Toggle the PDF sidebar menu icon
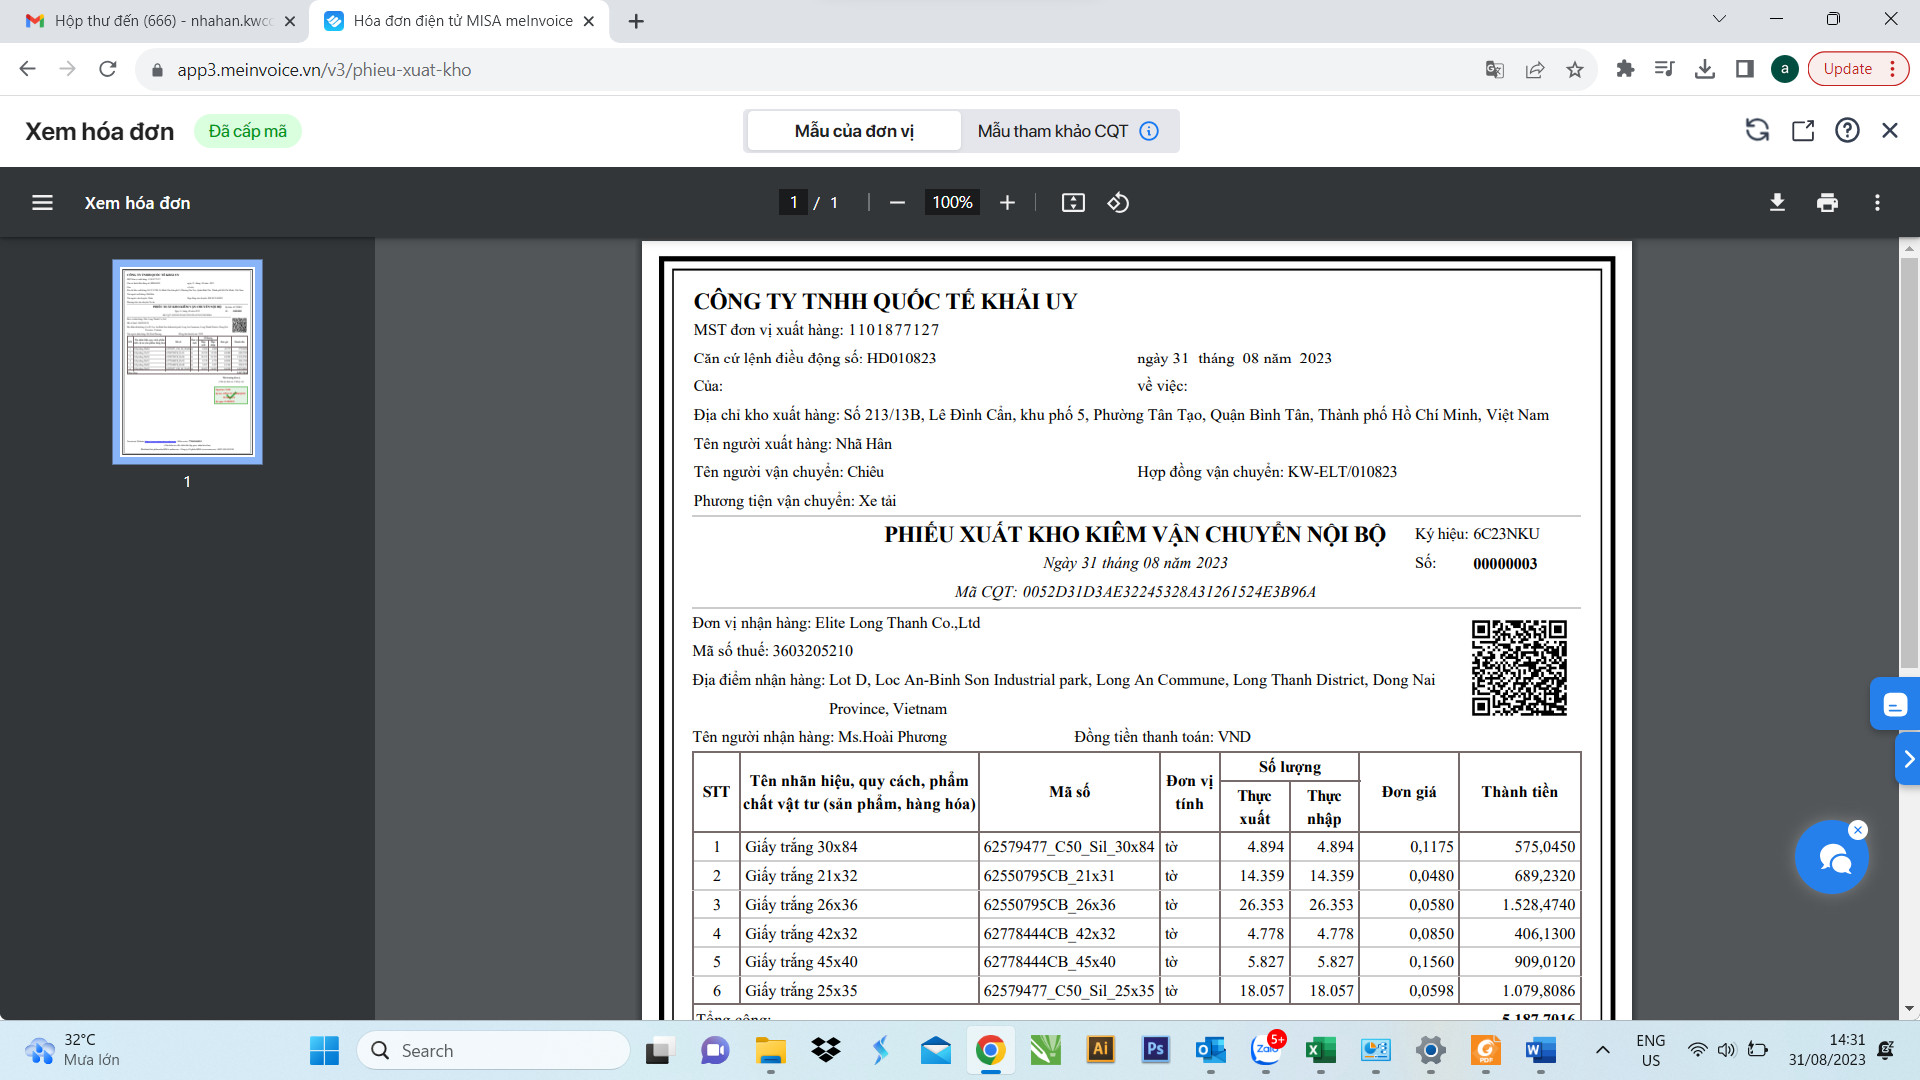1920x1080 pixels. click(x=42, y=203)
